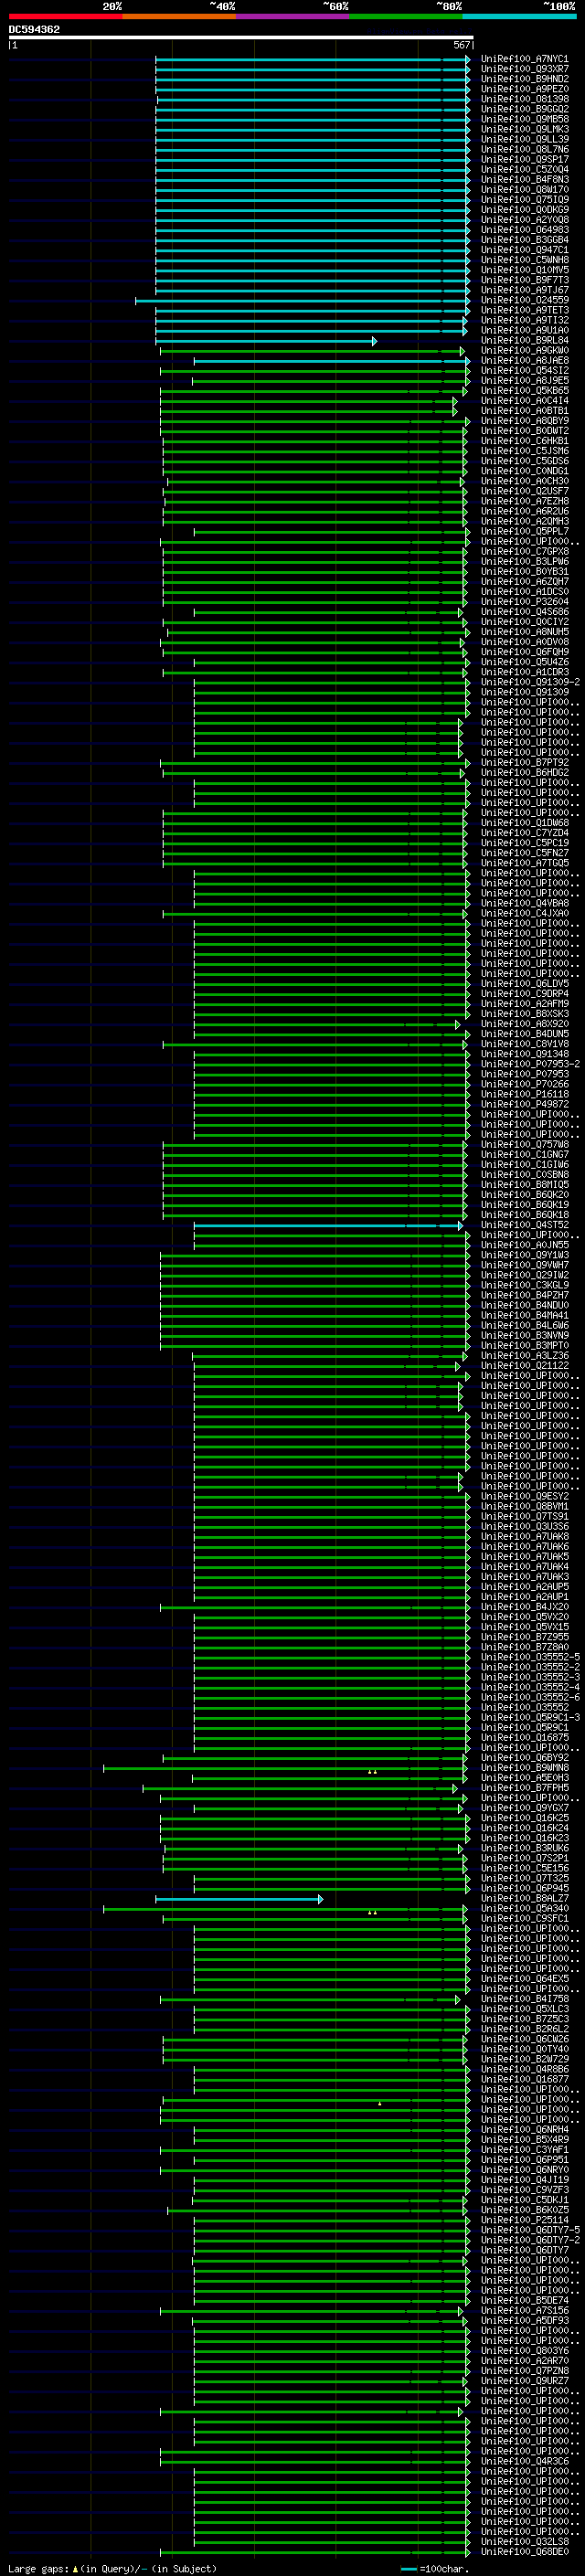585x2576 pixels.
Task: Select hit label UniRef100_A9U1A0
Action: [524, 331]
